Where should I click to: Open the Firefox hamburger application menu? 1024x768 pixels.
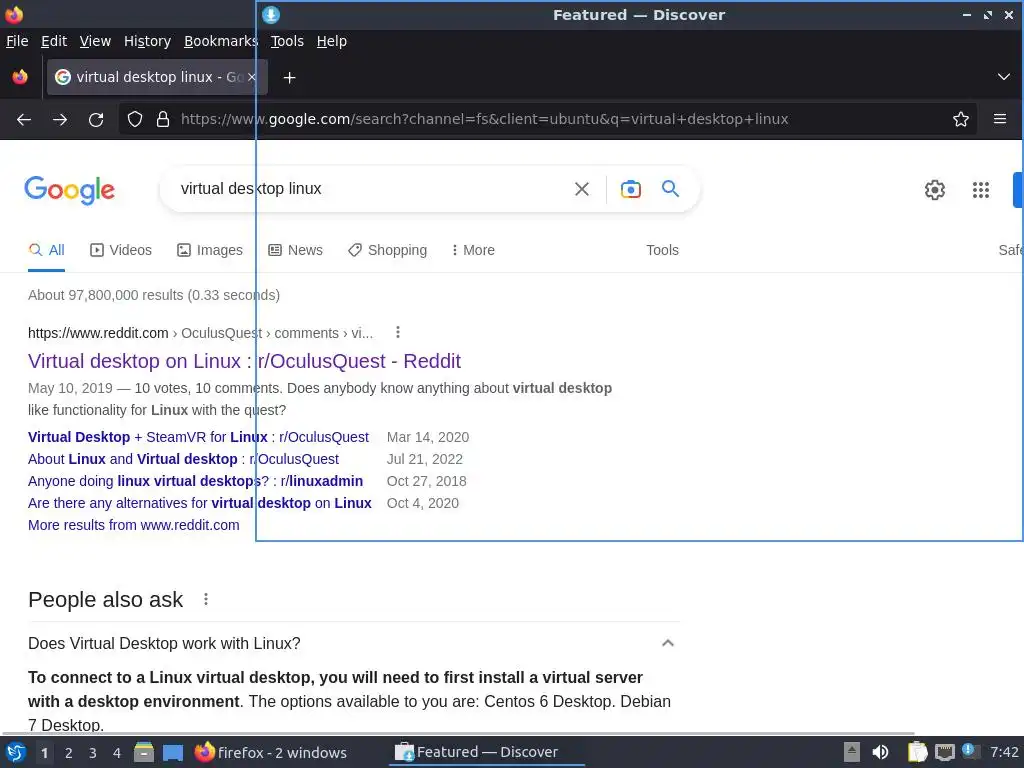click(1000, 119)
